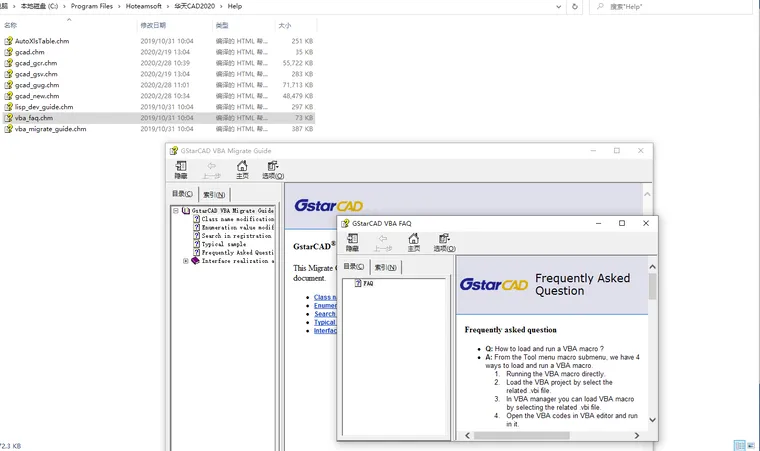Image resolution: width=760 pixels, height=451 pixels.
Task: Click Hoteamsoft breadcrumb in address bar
Action: (x=143, y=6)
